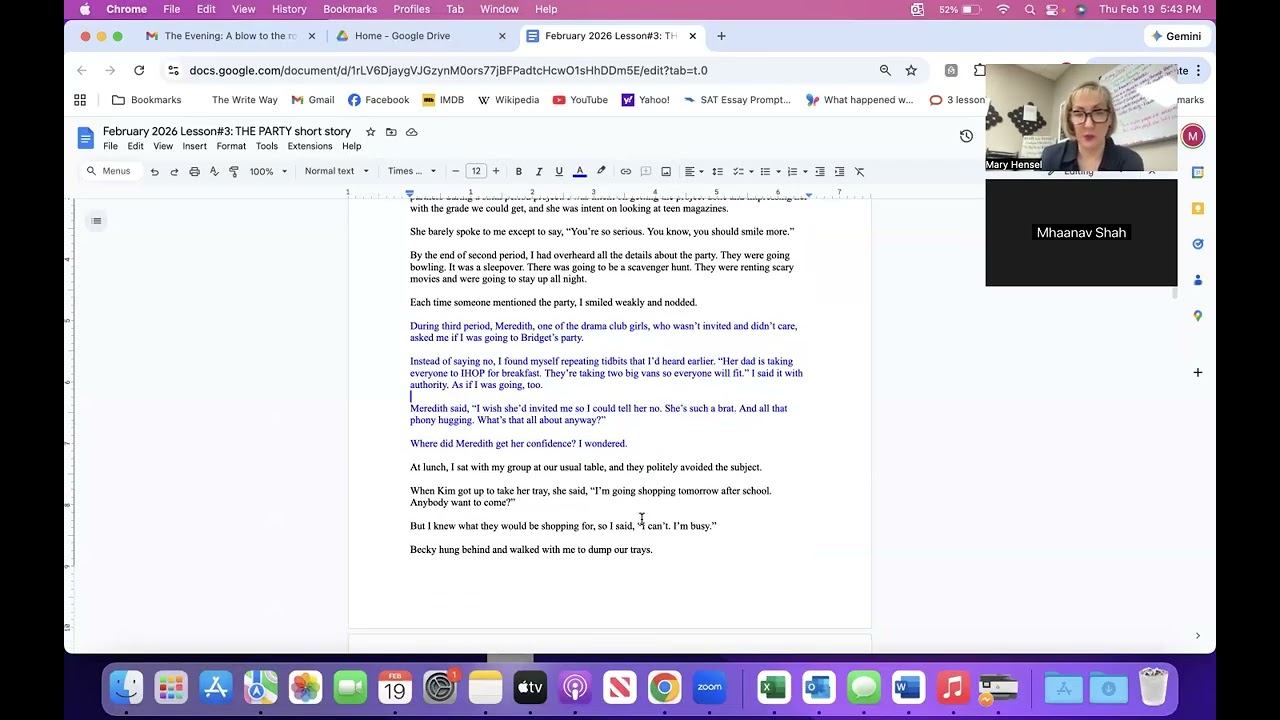Viewport: 1280px width, 720px height.
Task: Run spelling and grammar check icon
Action: click(x=214, y=171)
